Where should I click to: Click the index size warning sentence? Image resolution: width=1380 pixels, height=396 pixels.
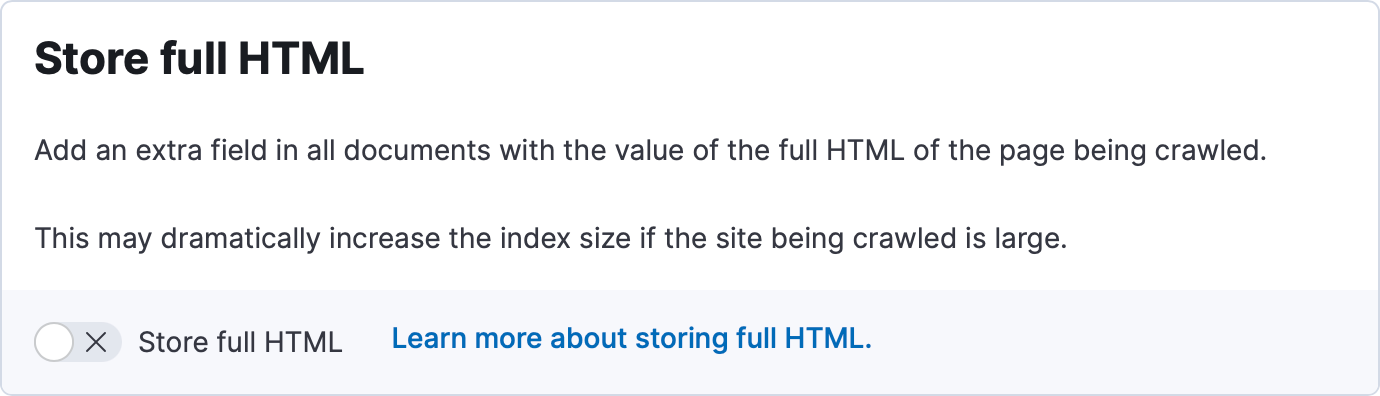pos(552,240)
